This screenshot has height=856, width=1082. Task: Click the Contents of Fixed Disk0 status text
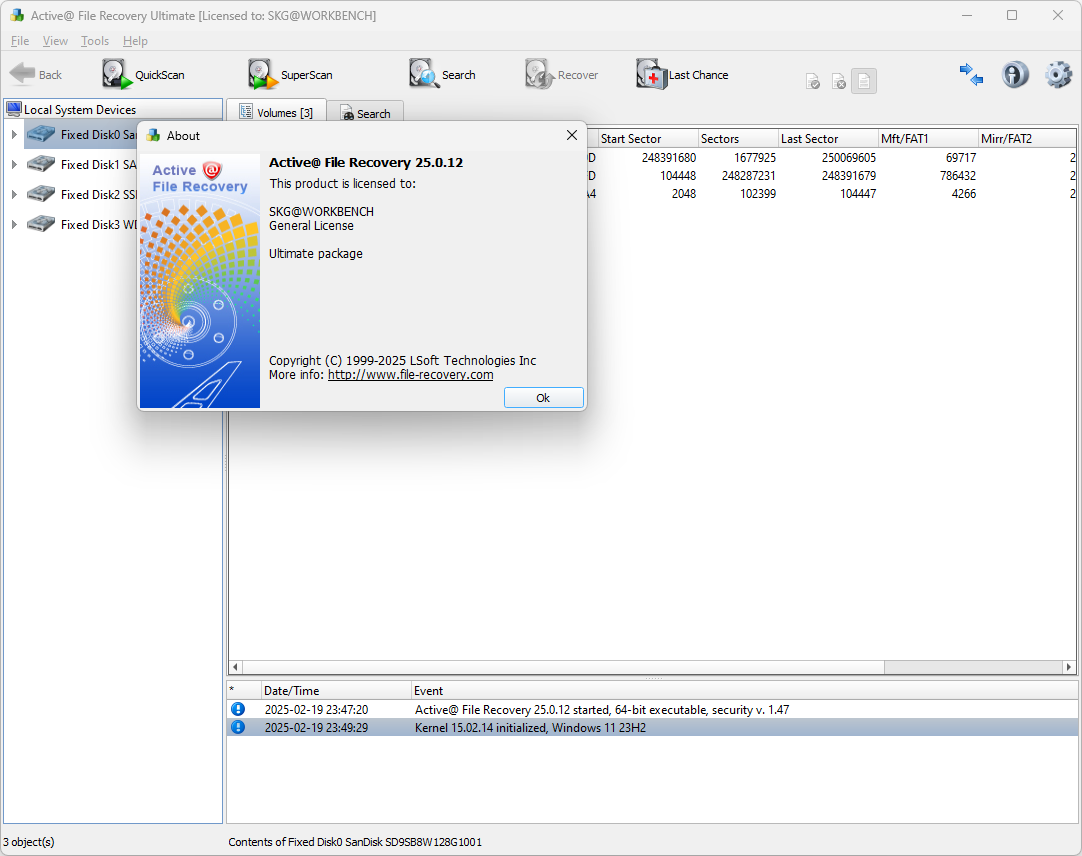[355, 842]
